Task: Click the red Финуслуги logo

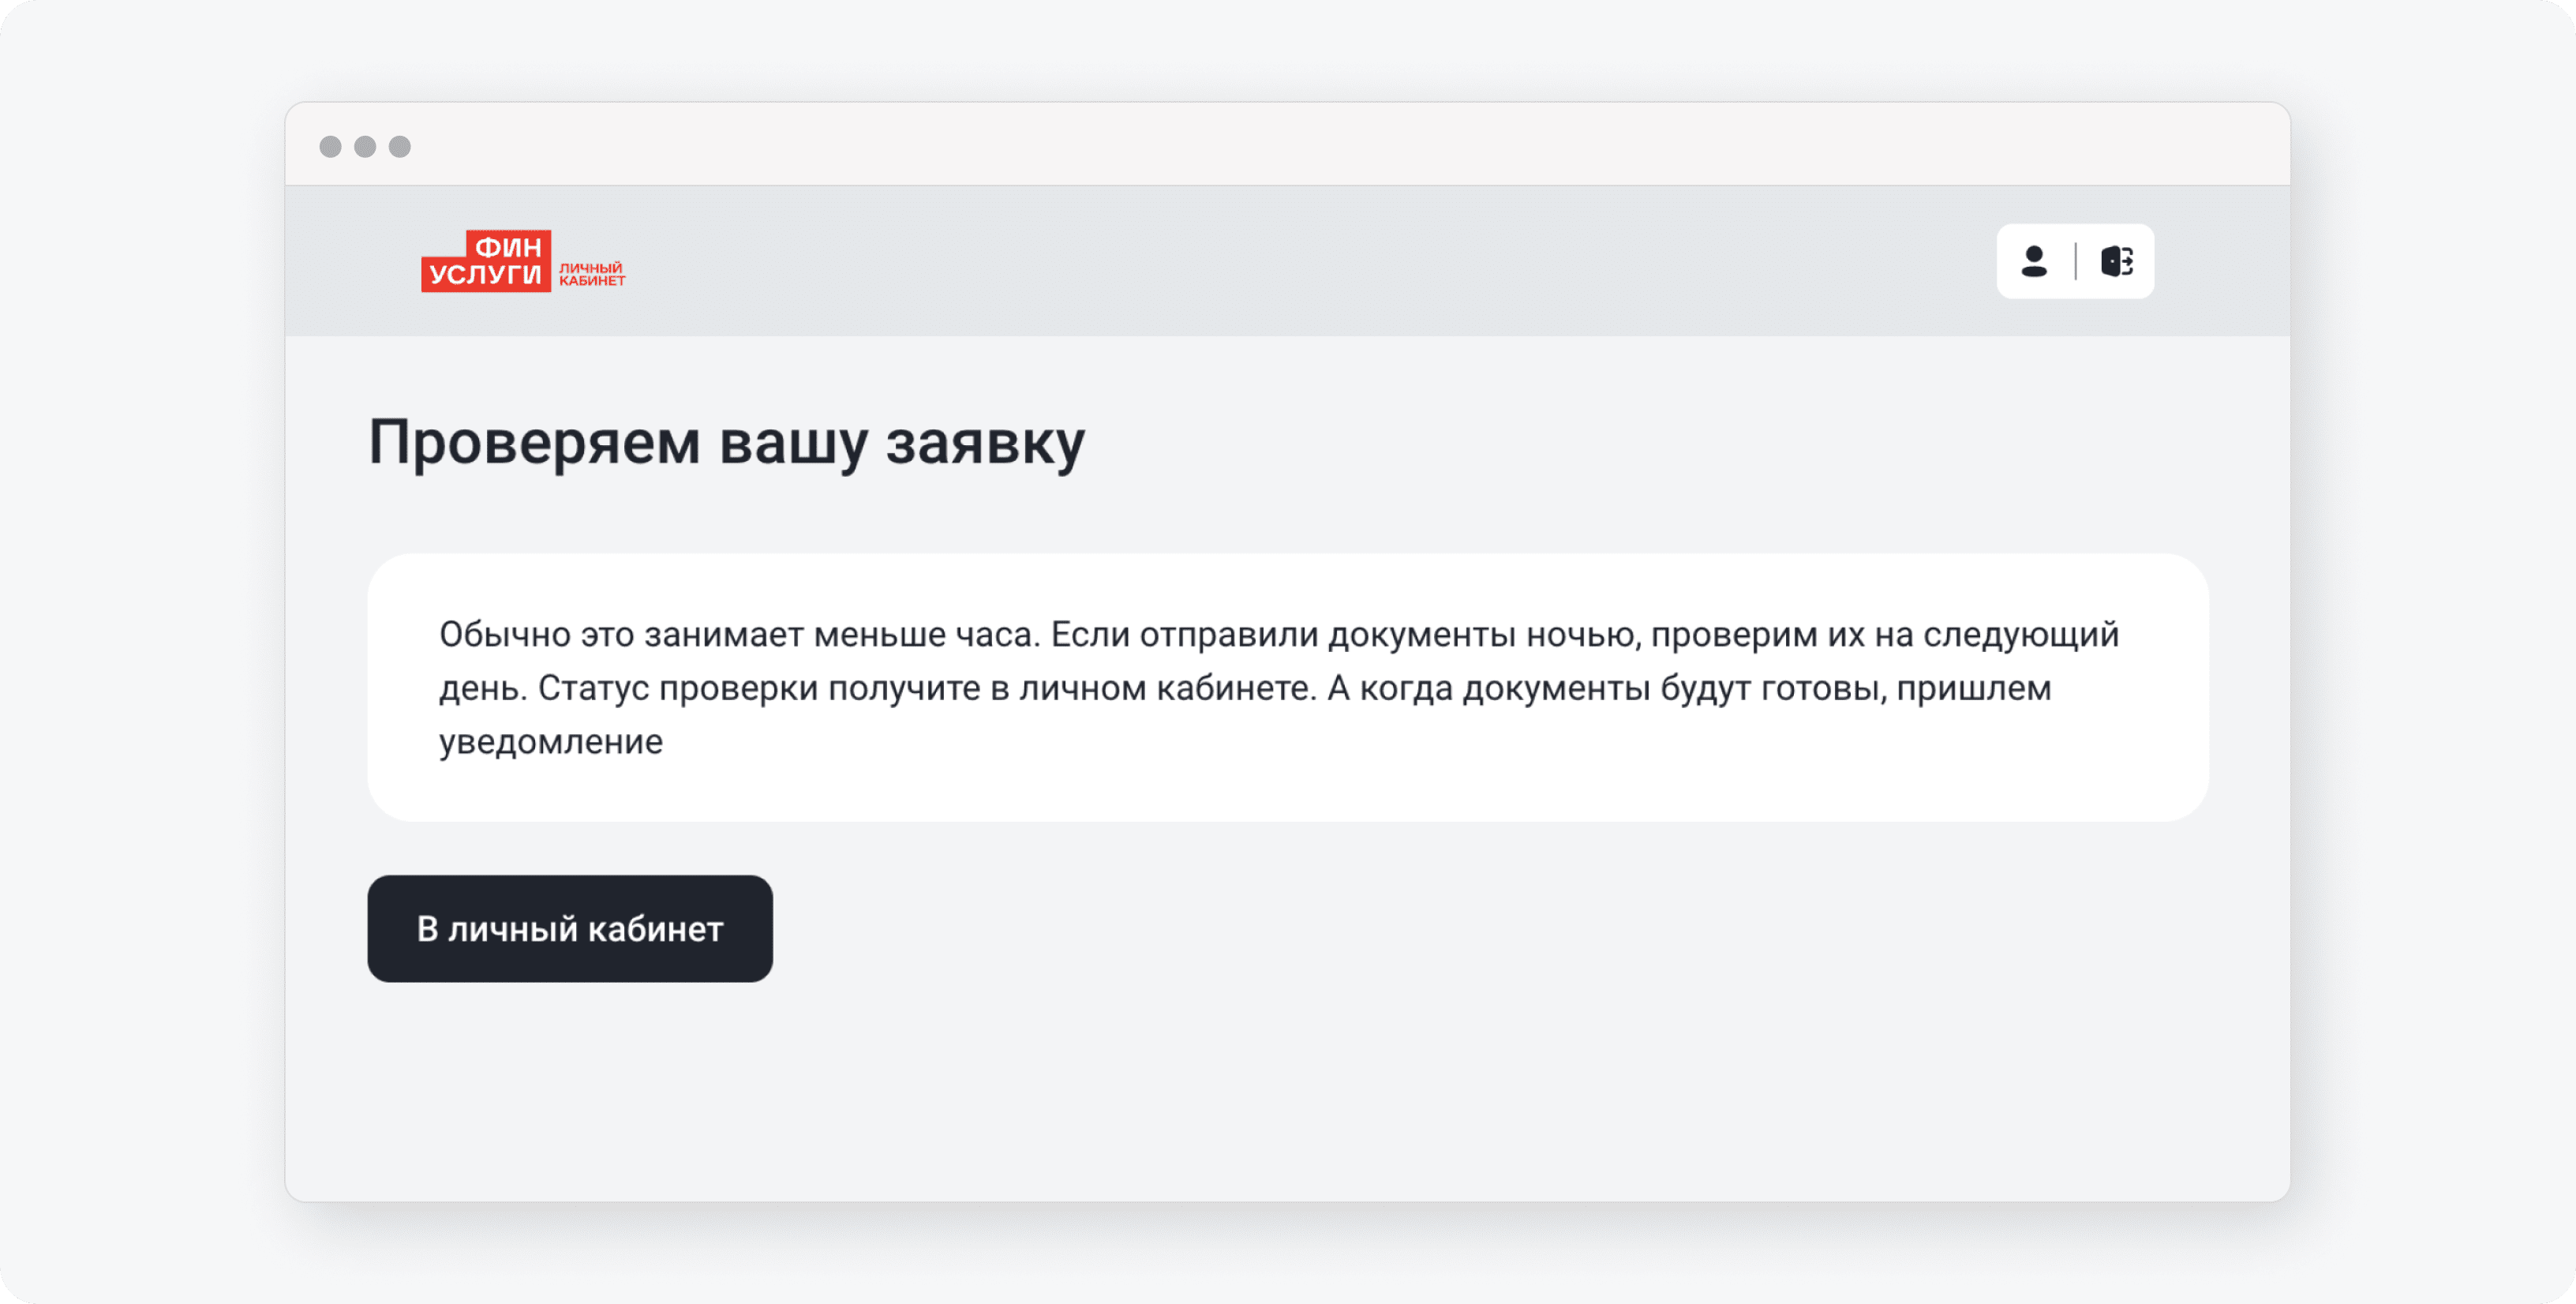Action: [486, 262]
